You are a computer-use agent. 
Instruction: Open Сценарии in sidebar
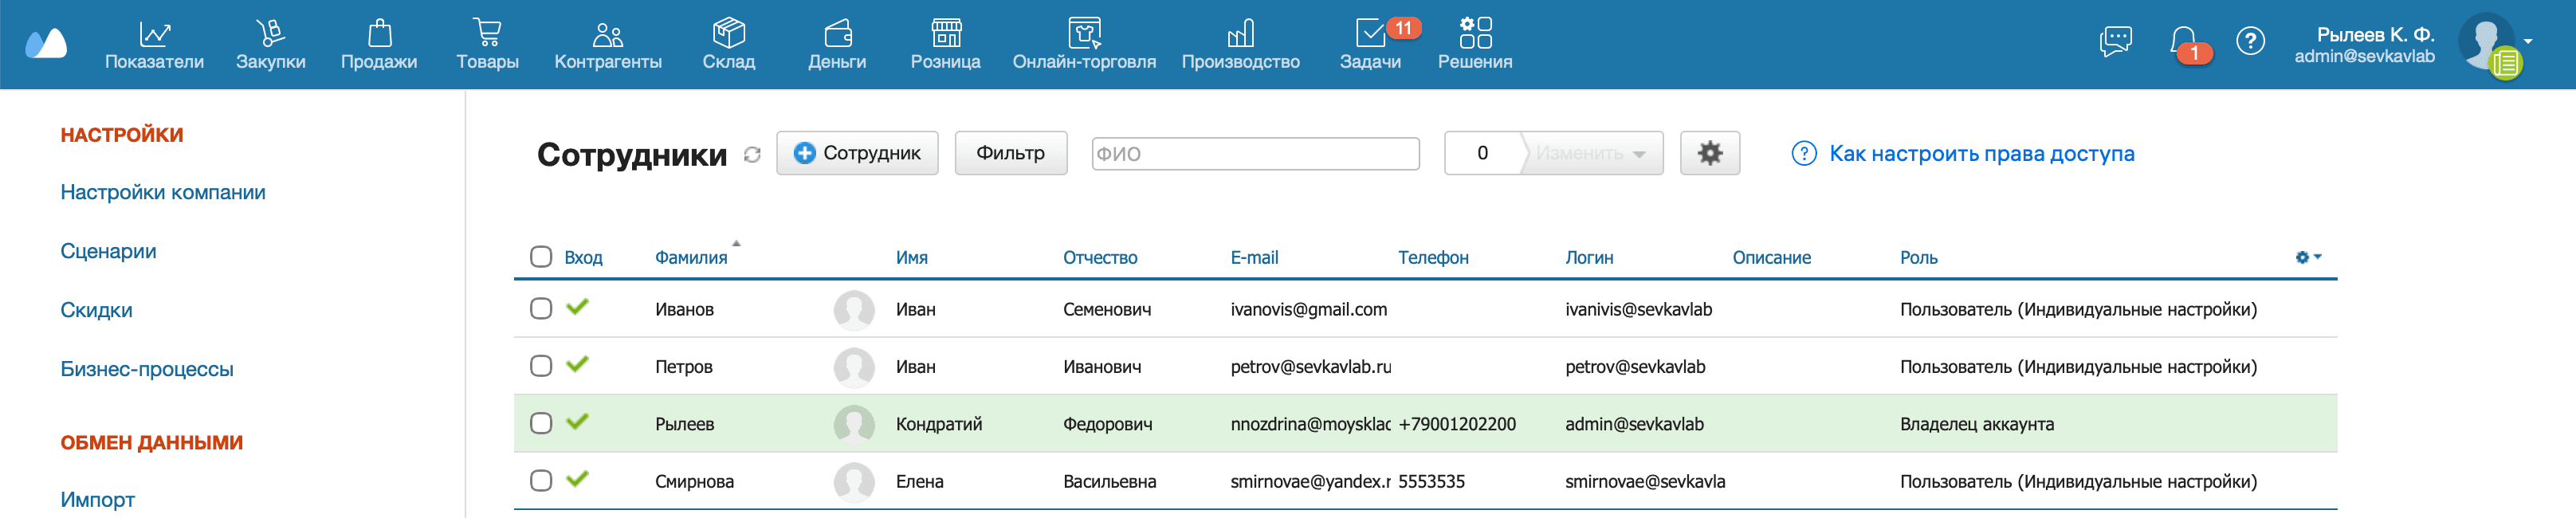108,251
